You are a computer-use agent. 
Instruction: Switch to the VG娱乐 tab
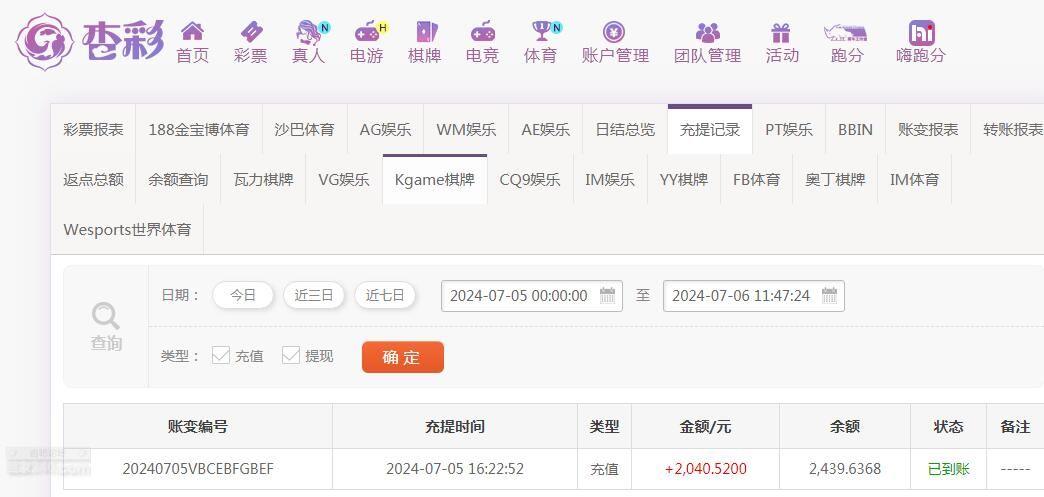tap(344, 179)
